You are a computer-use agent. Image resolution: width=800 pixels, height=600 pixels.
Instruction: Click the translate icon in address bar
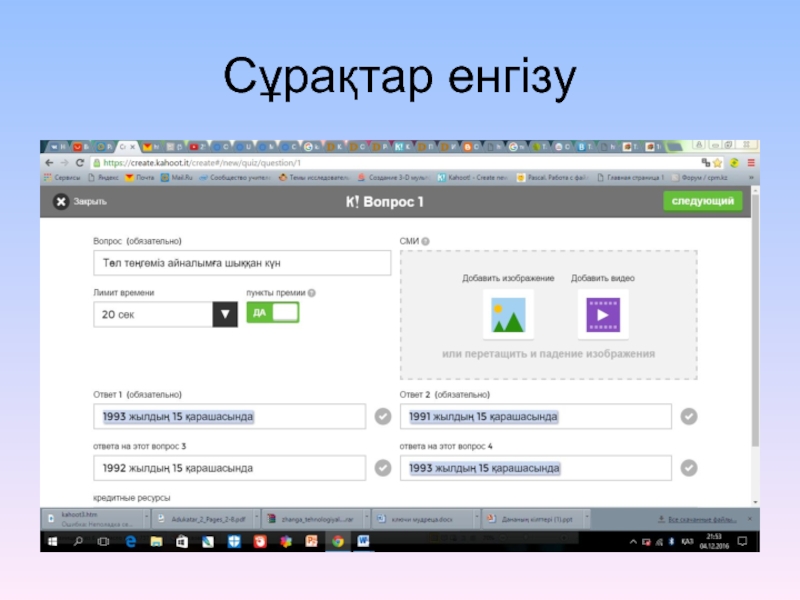[706, 163]
